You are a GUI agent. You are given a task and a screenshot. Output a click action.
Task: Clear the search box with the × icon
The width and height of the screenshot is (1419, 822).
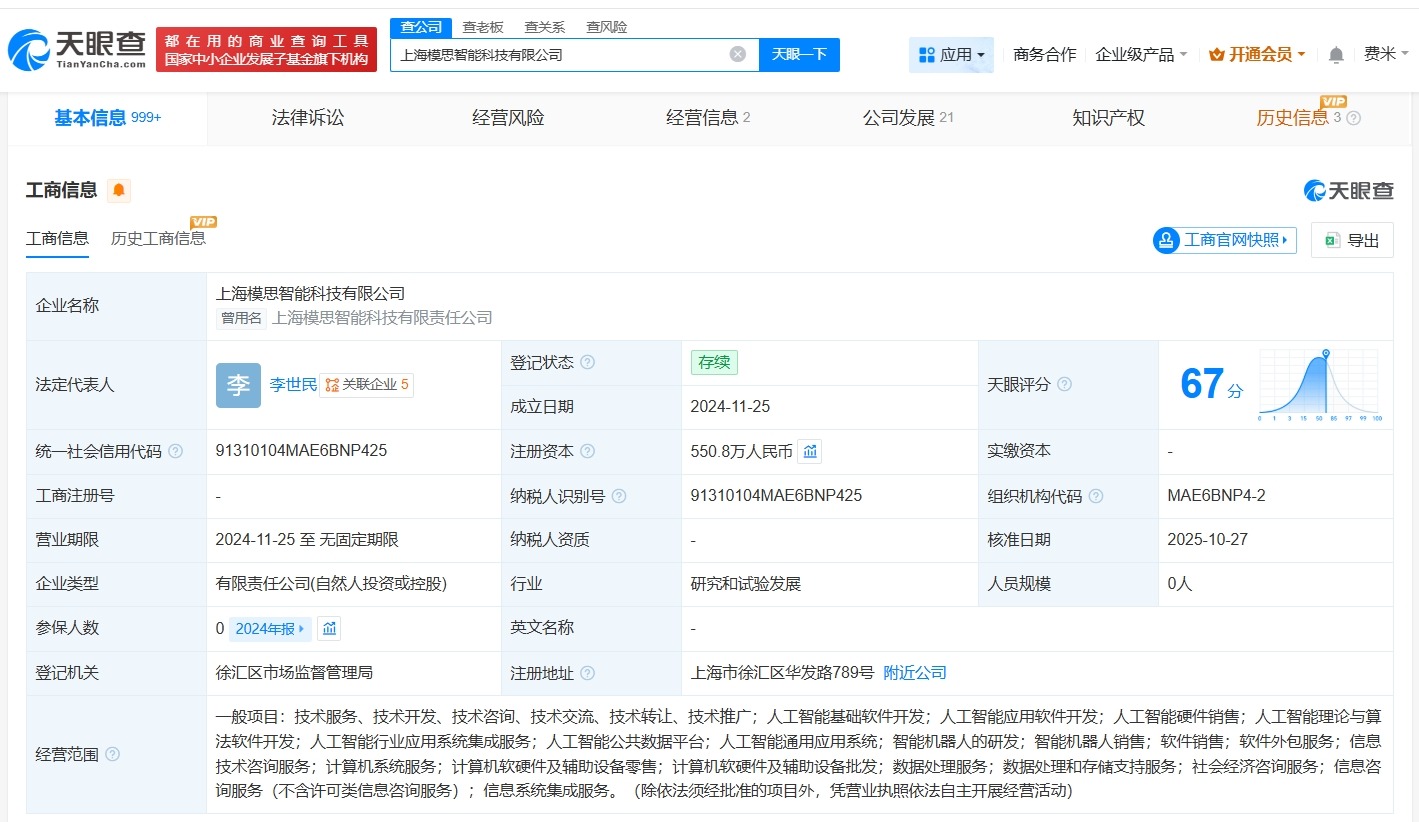pos(737,54)
